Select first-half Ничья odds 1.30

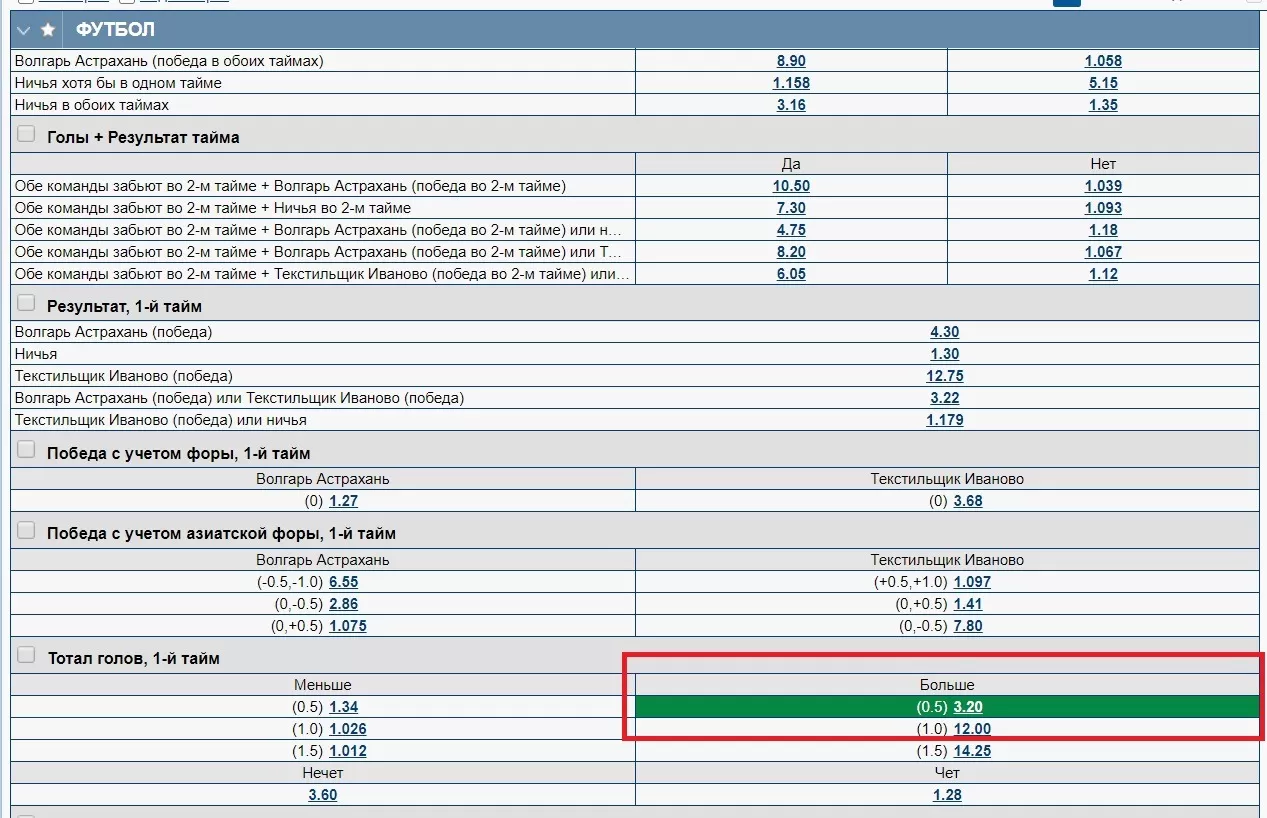[x=944, y=354]
